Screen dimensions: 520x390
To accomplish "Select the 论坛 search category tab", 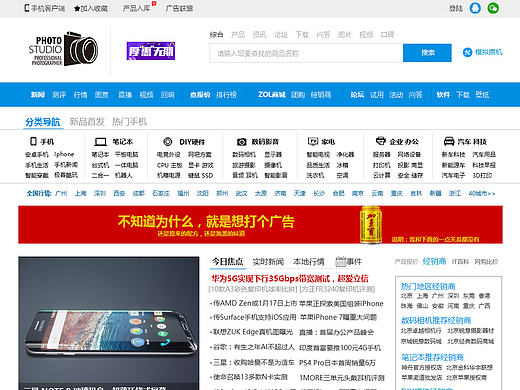I will 281,35.
